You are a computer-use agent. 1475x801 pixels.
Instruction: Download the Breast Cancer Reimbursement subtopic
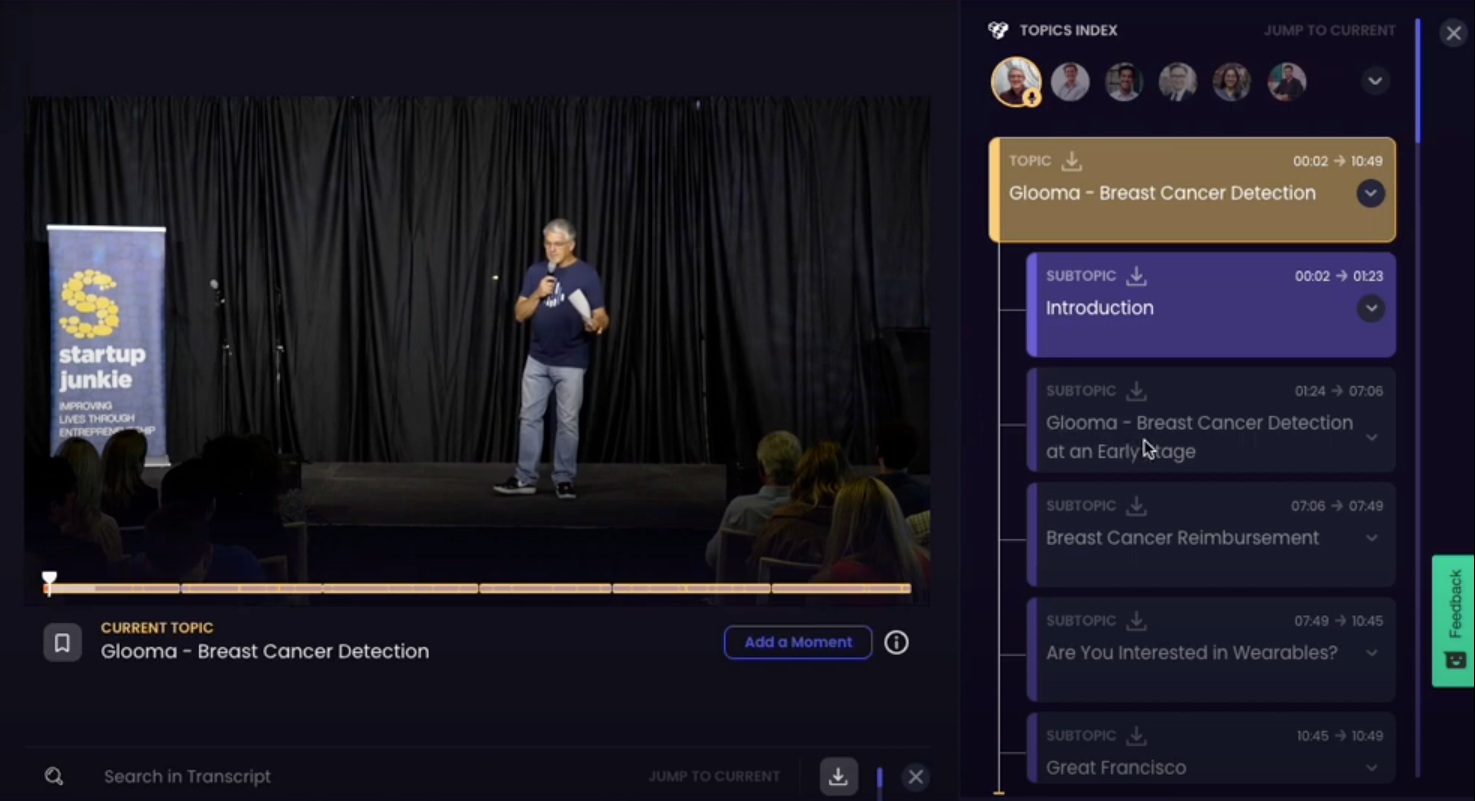1136,505
